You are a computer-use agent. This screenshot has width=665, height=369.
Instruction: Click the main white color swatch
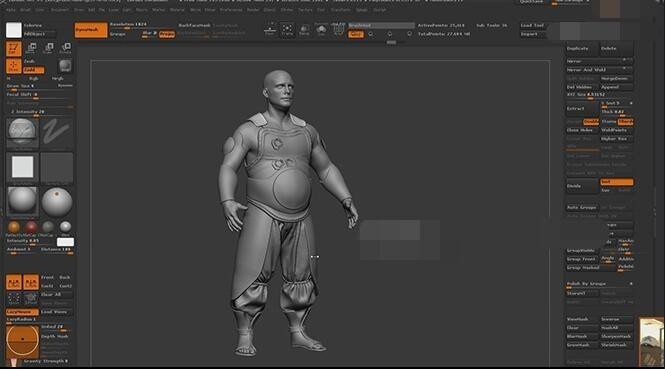point(14,30)
